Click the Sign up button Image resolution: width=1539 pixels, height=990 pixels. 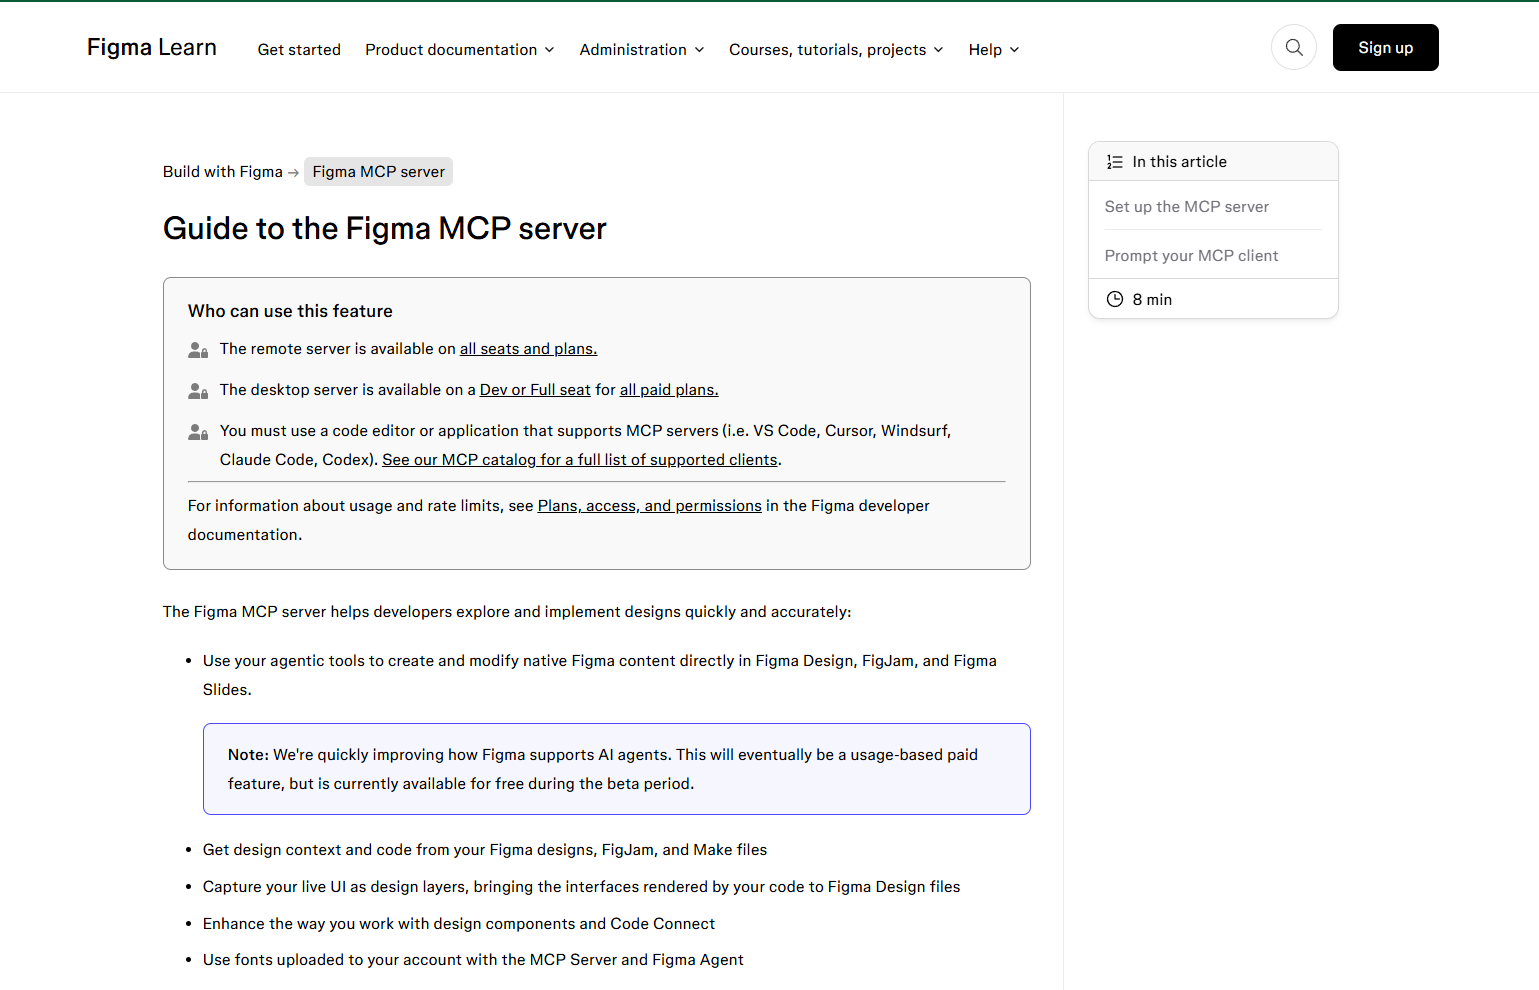(x=1385, y=47)
